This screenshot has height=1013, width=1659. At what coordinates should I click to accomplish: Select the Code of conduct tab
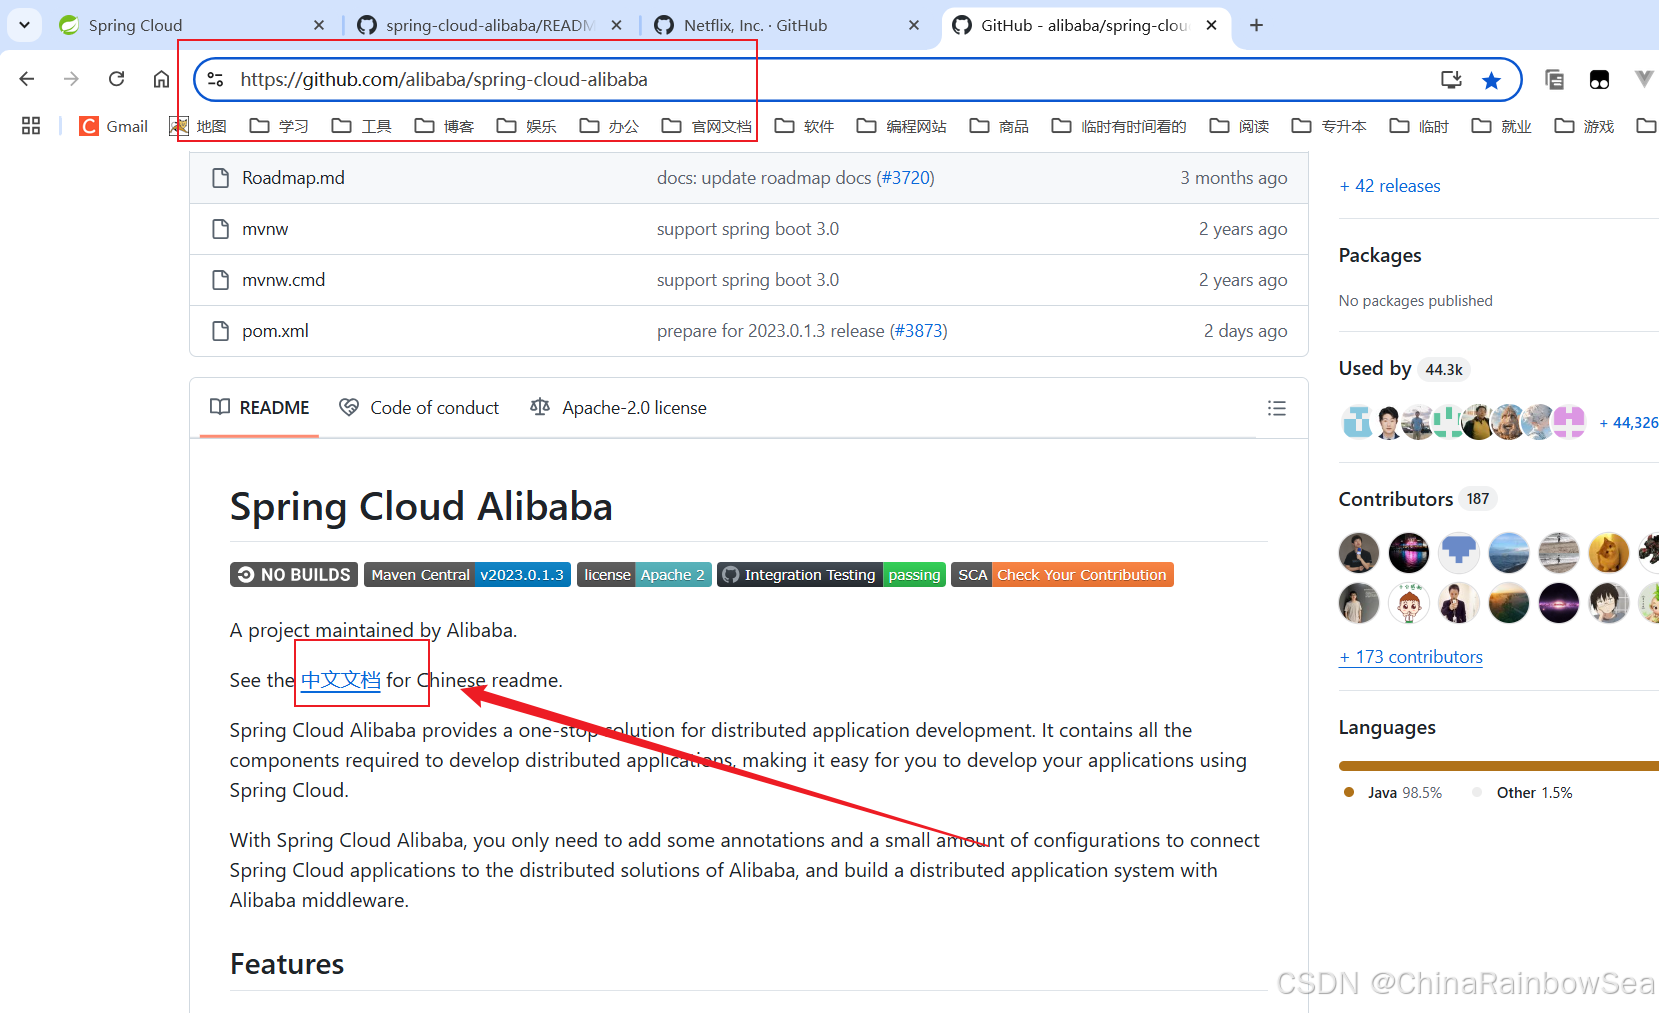pyautogui.click(x=419, y=407)
